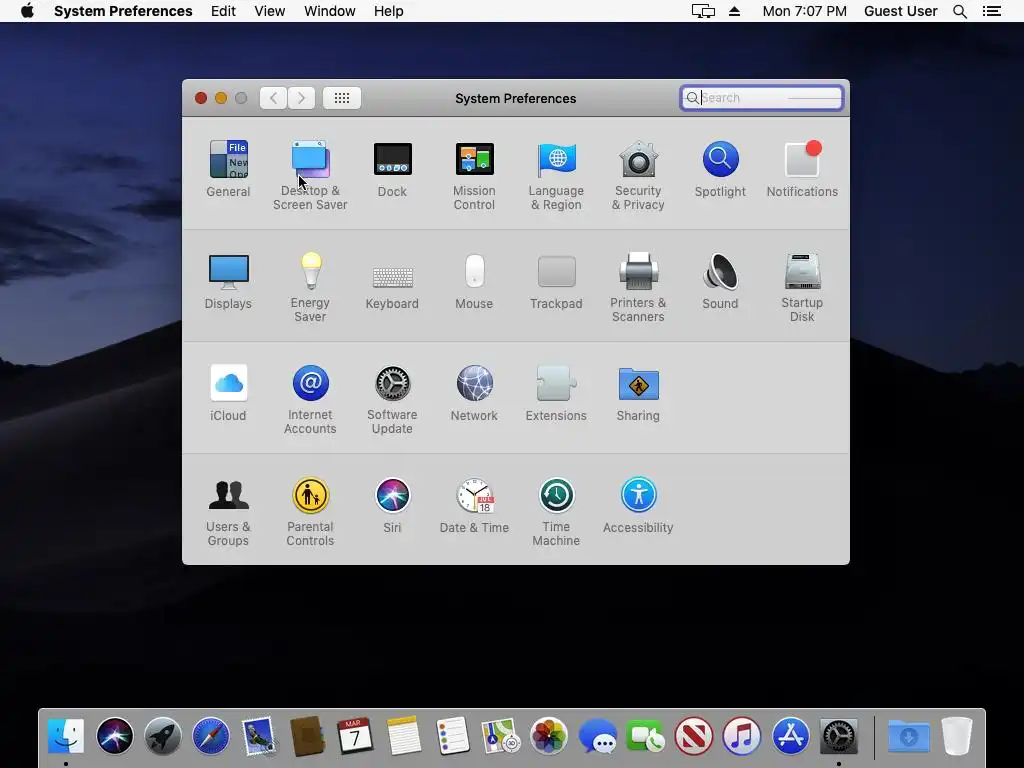Open Guest User account menu

(901, 11)
